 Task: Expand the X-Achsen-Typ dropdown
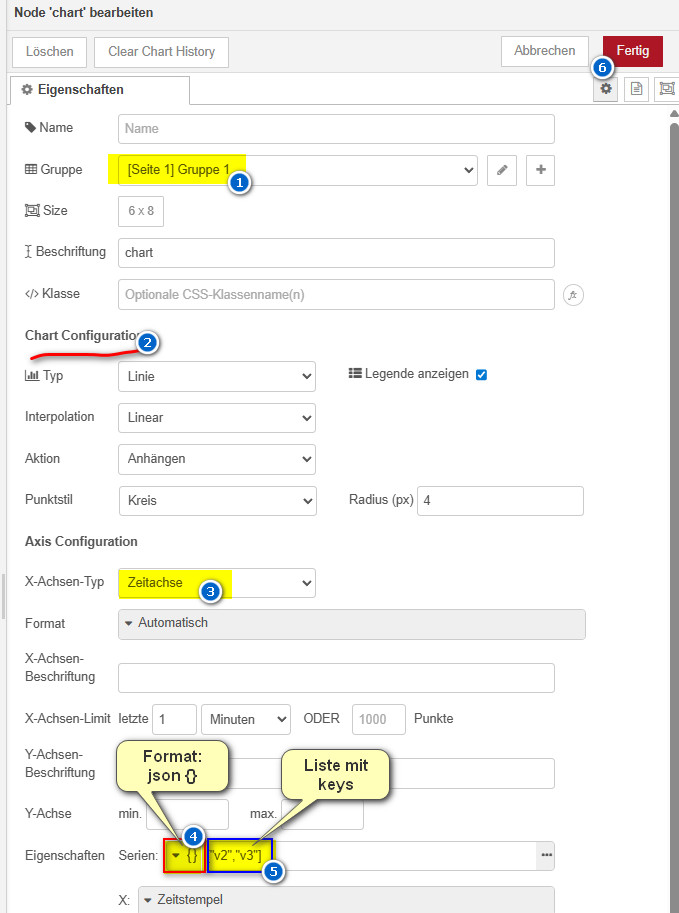pyautogui.click(x=216, y=582)
